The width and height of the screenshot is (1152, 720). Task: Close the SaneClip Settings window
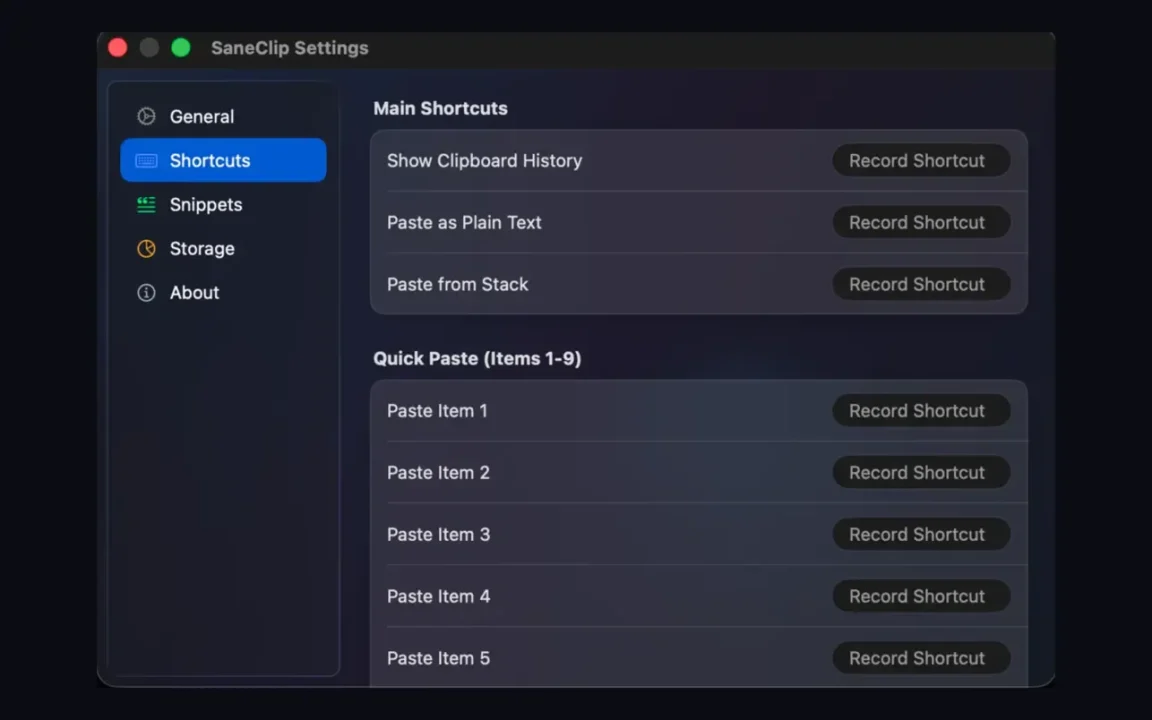pyautogui.click(x=118, y=48)
